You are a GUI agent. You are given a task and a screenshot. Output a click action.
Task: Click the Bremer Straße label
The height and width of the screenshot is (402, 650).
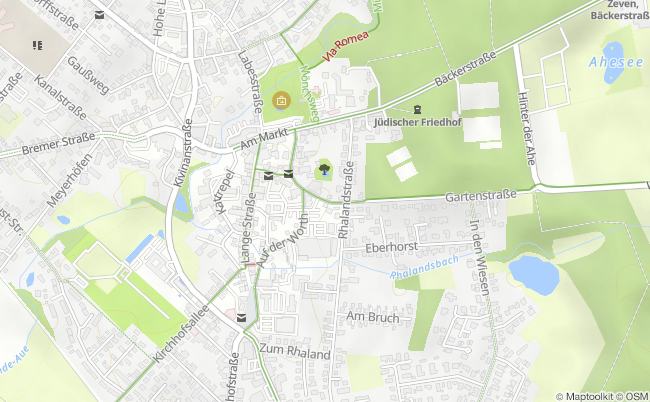(x=58, y=143)
